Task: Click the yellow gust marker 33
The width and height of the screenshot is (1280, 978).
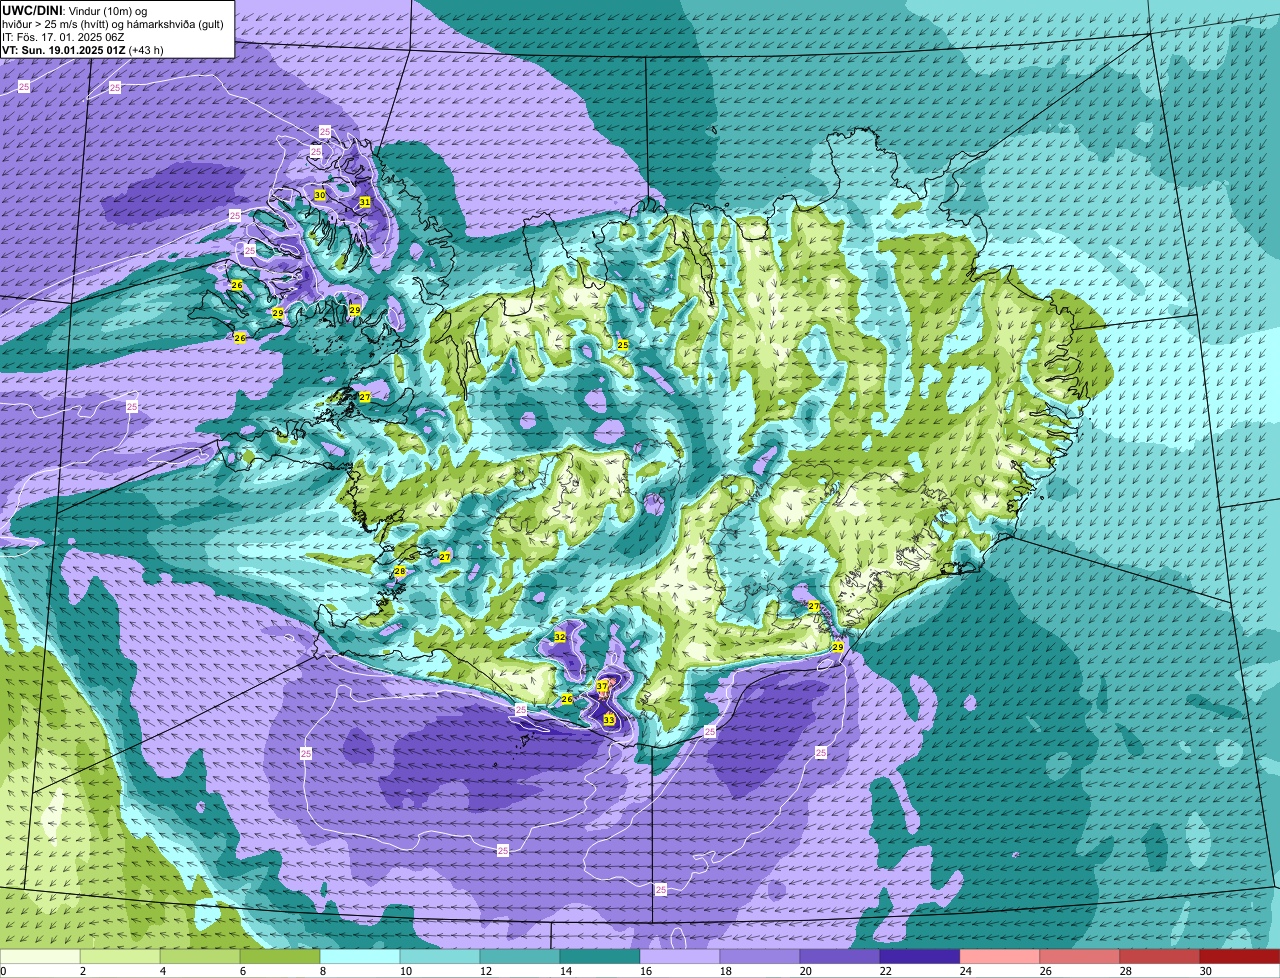Action: tap(609, 719)
